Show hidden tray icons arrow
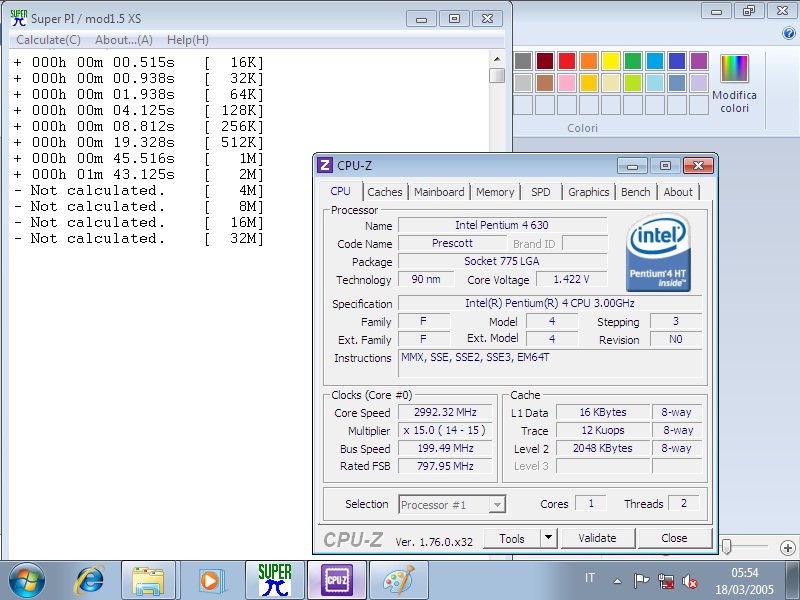 click(618, 580)
